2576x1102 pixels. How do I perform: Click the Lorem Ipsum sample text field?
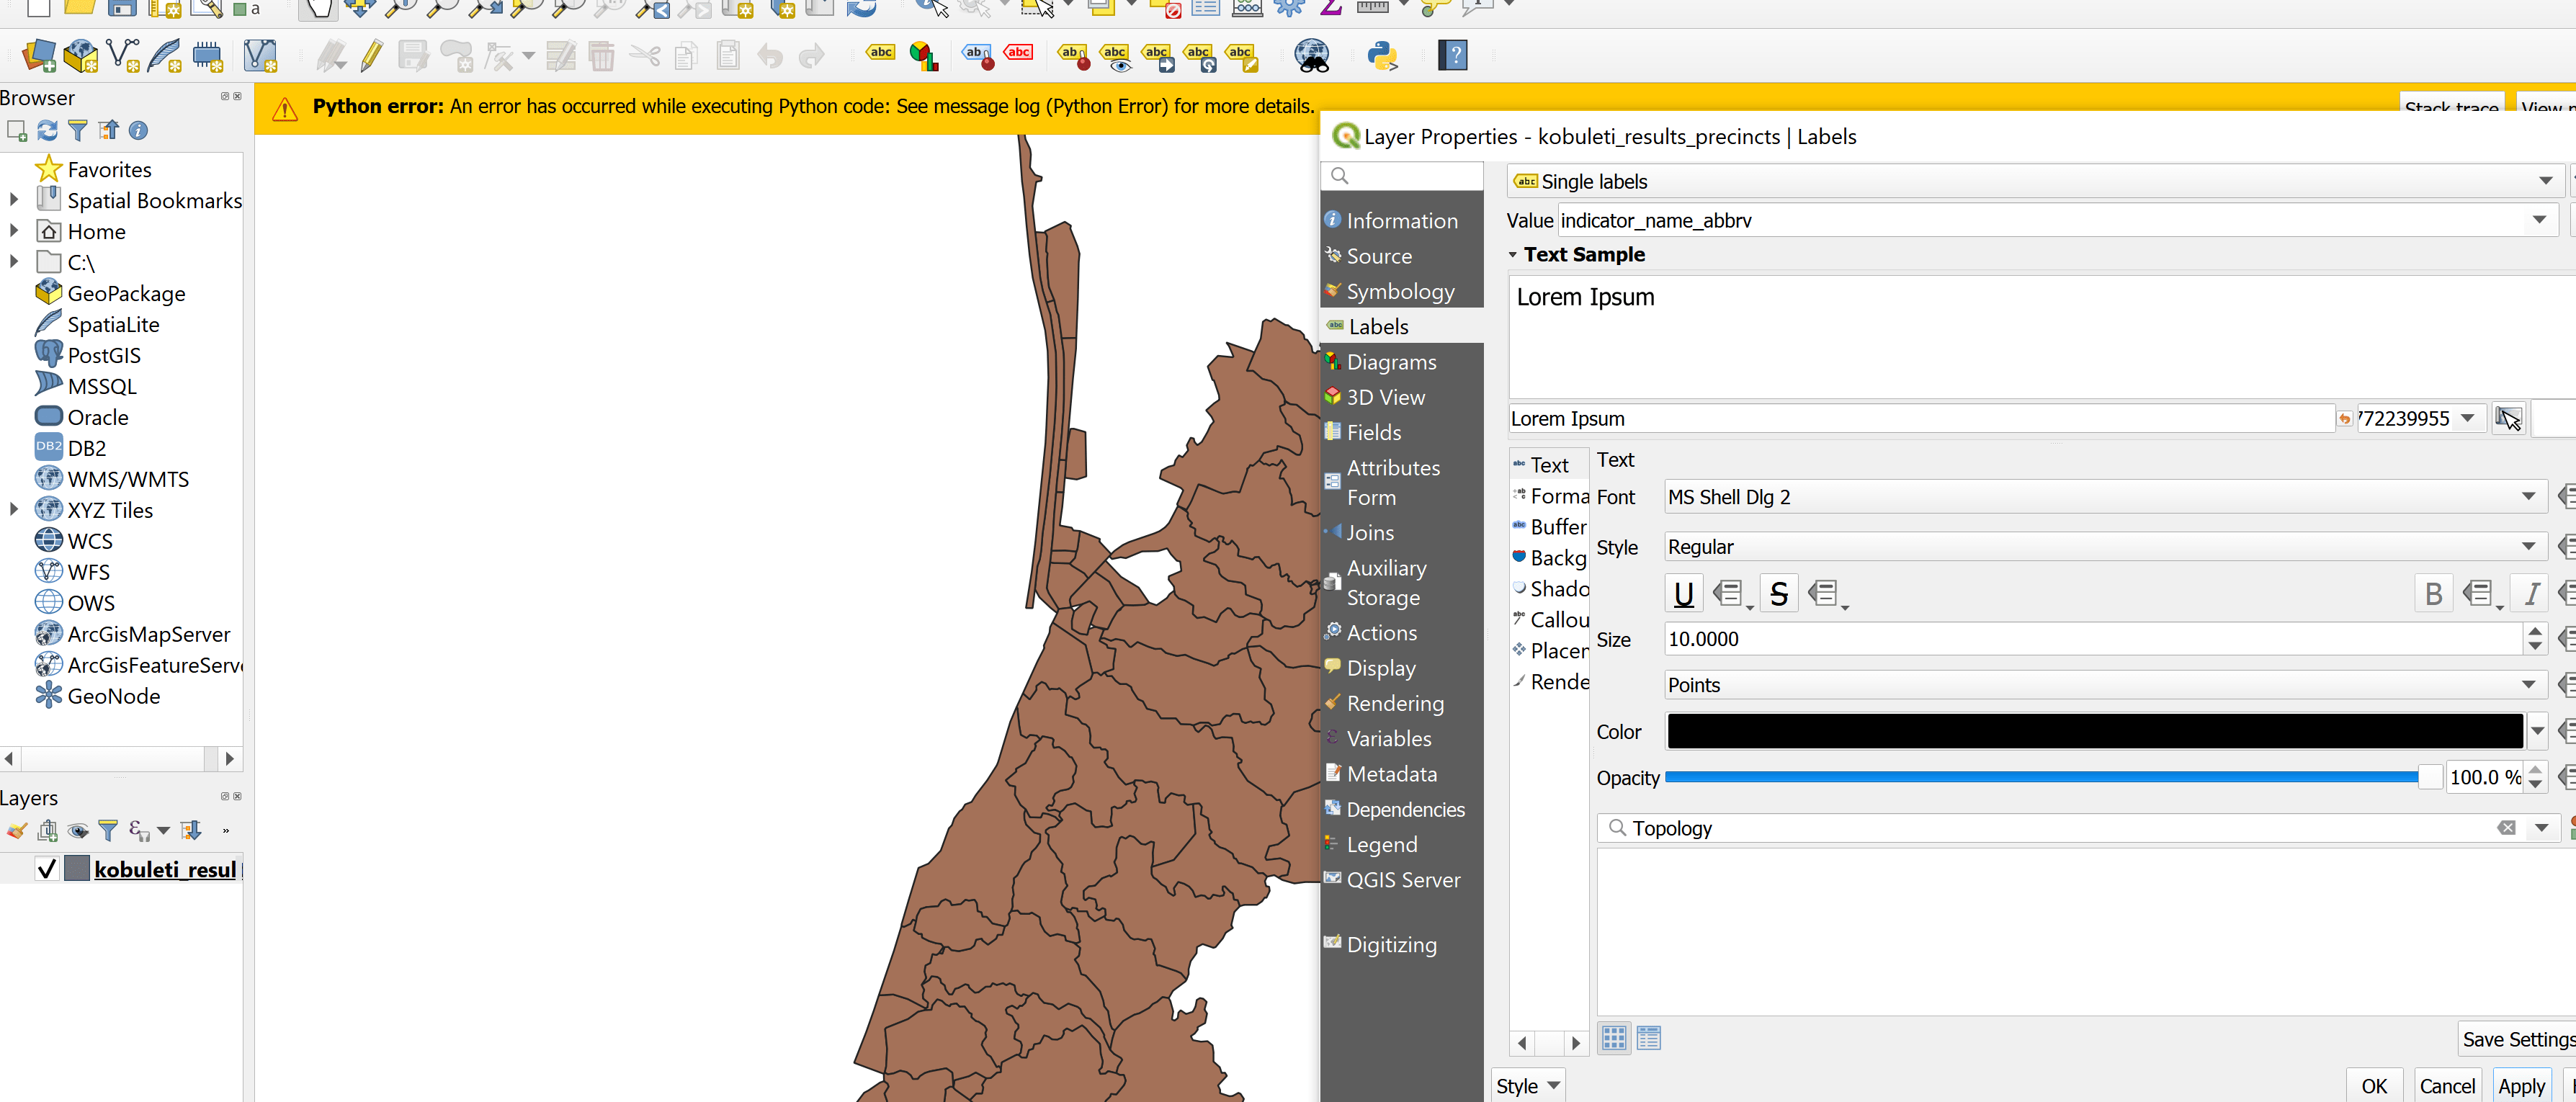tap(1921, 419)
